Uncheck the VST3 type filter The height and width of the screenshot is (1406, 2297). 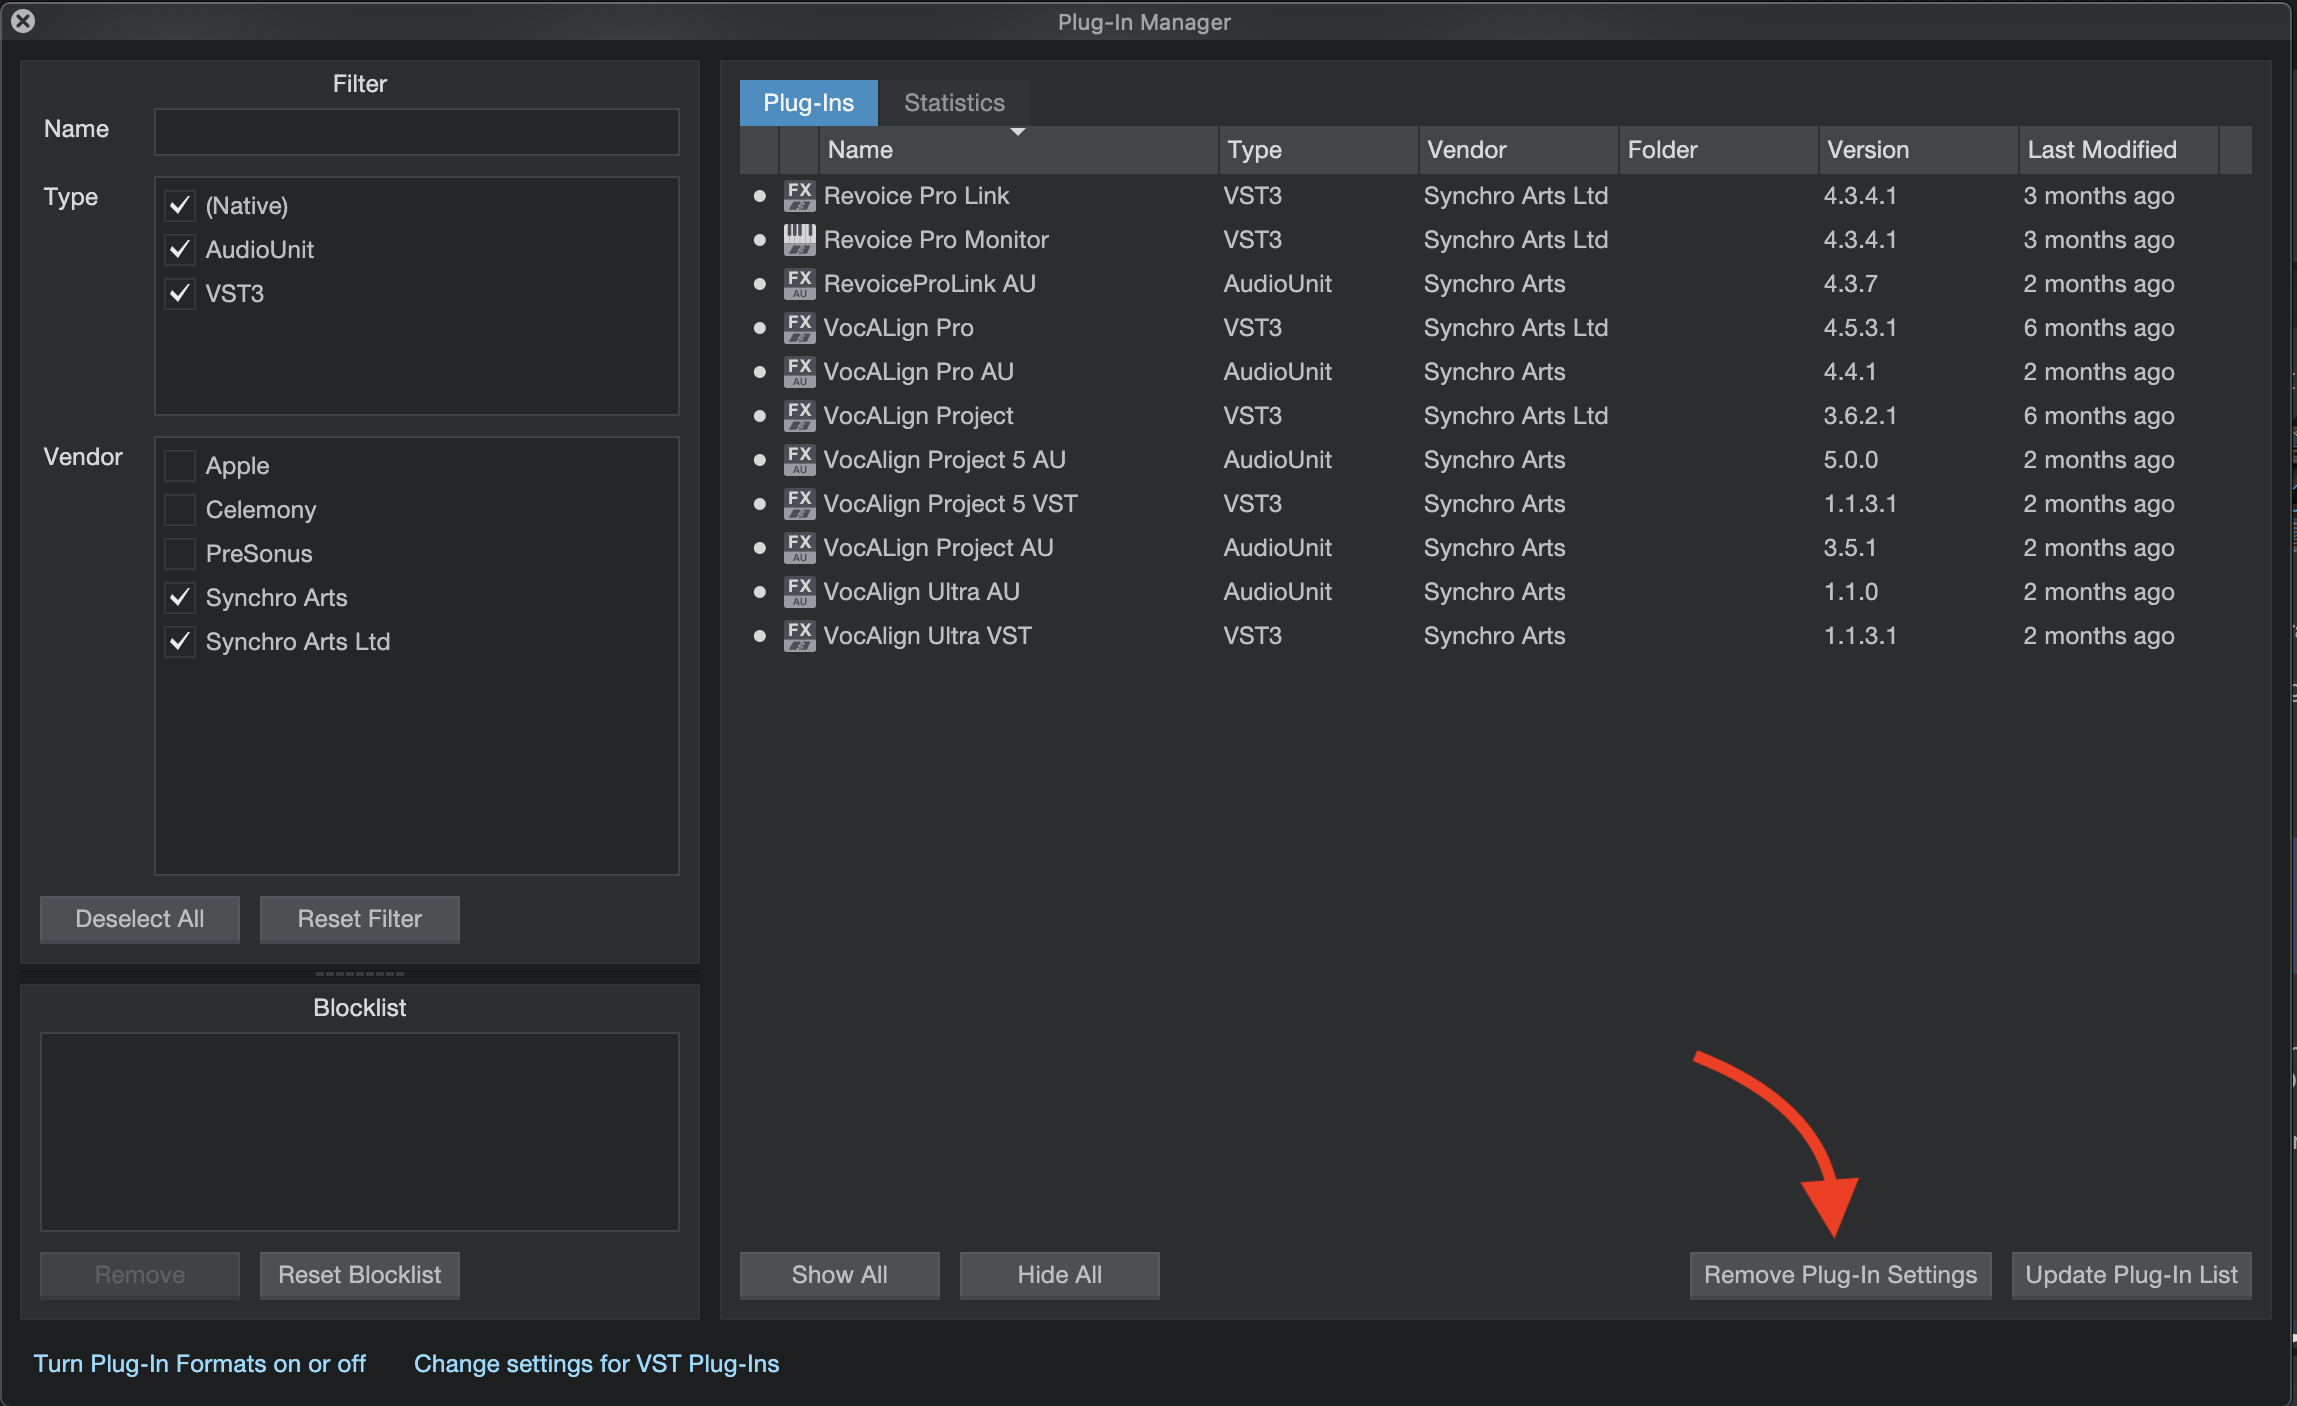(180, 294)
